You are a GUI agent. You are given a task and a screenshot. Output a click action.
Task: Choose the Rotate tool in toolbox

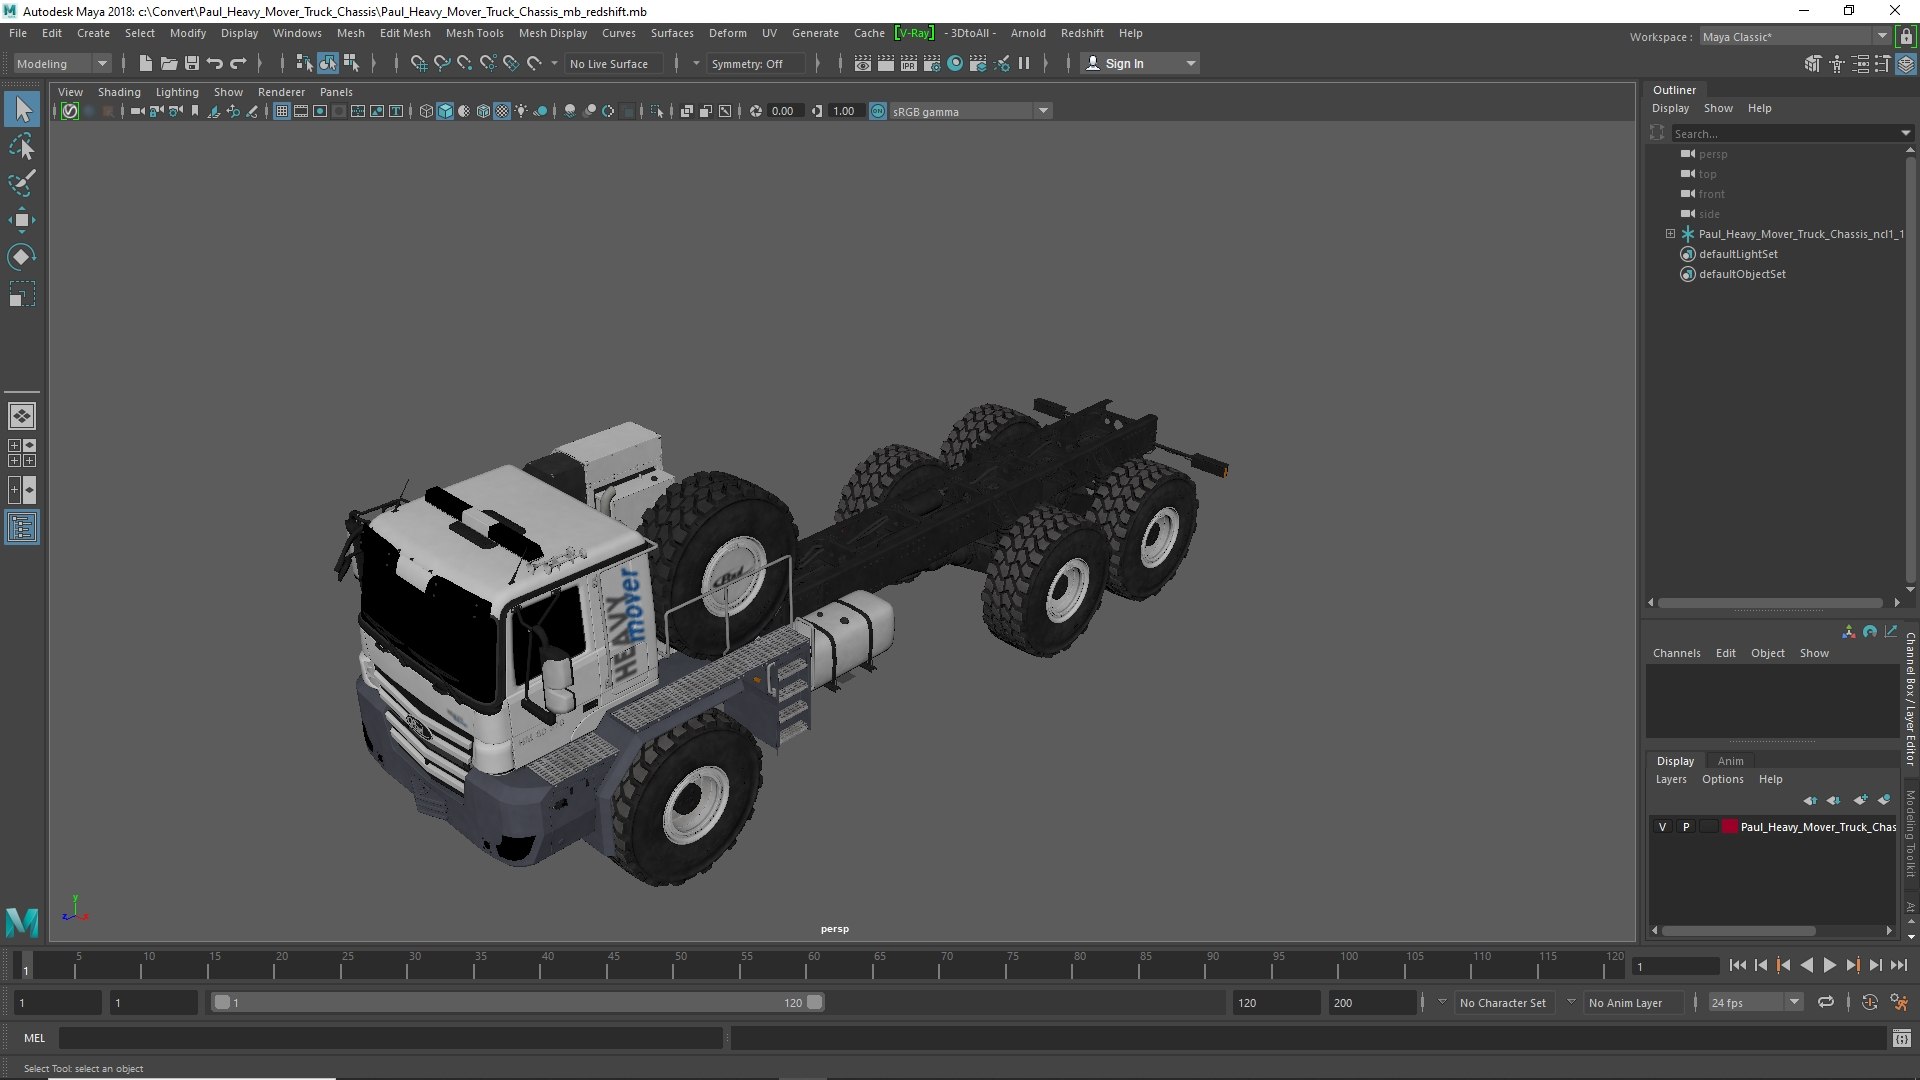[22, 257]
